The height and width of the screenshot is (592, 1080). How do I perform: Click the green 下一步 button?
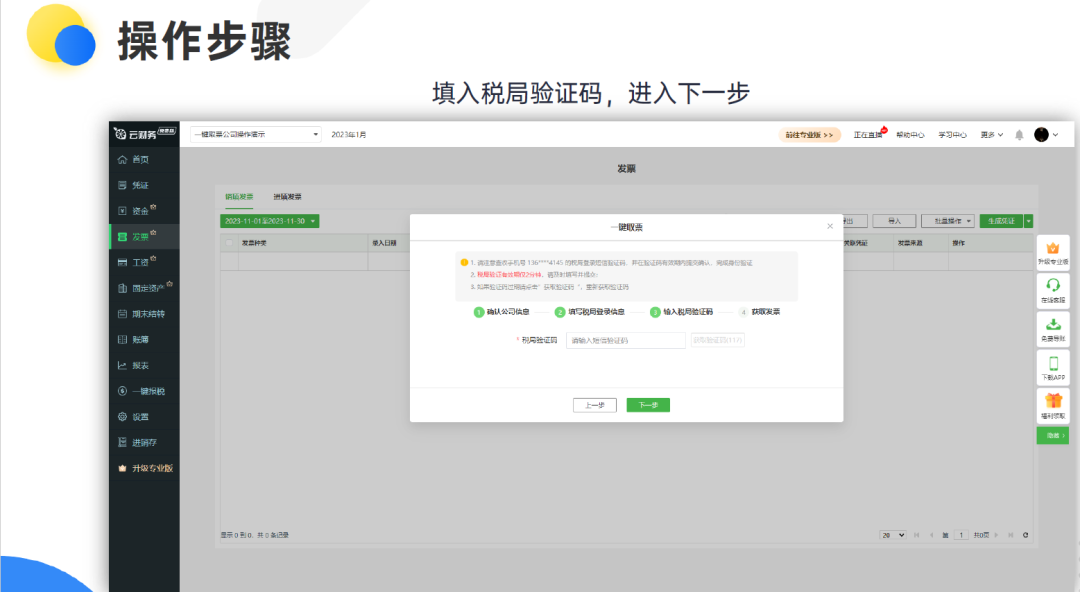[648, 405]
